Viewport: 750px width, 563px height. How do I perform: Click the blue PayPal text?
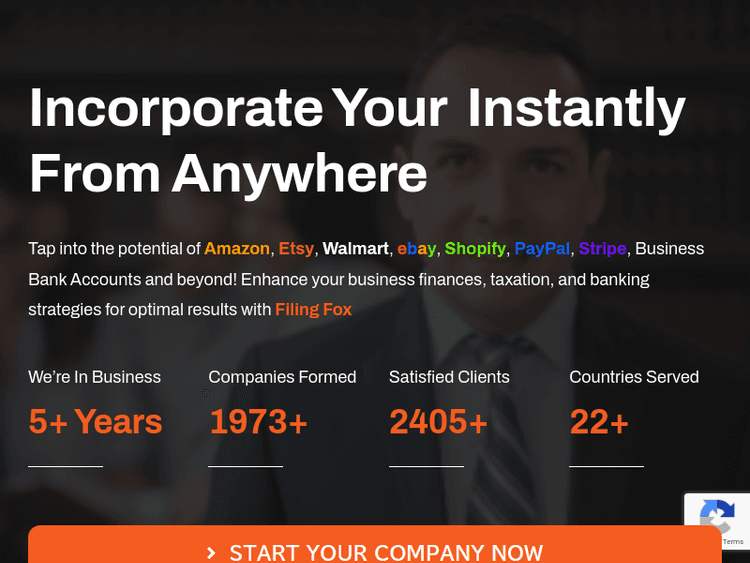(542, 248)
